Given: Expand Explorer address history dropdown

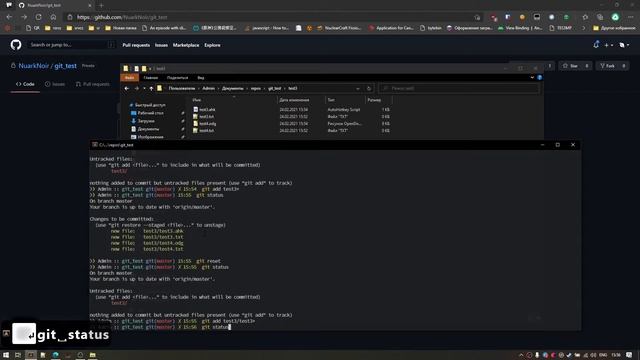Looking at the screenshot, I should (358, 88).
